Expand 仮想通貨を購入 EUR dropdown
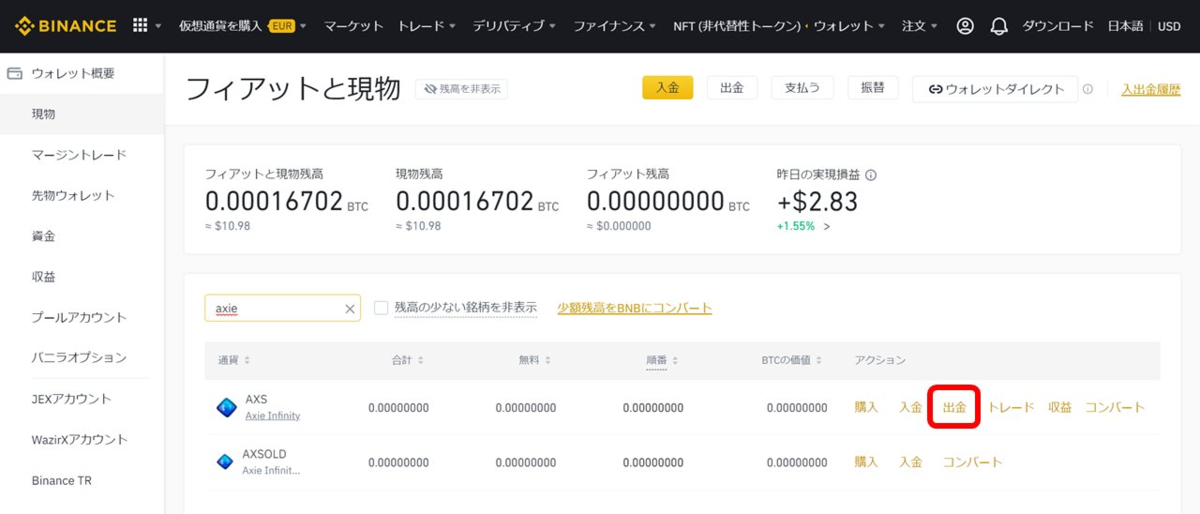The width and height of the screenshot is (1200, 514). tap(243, 26)
